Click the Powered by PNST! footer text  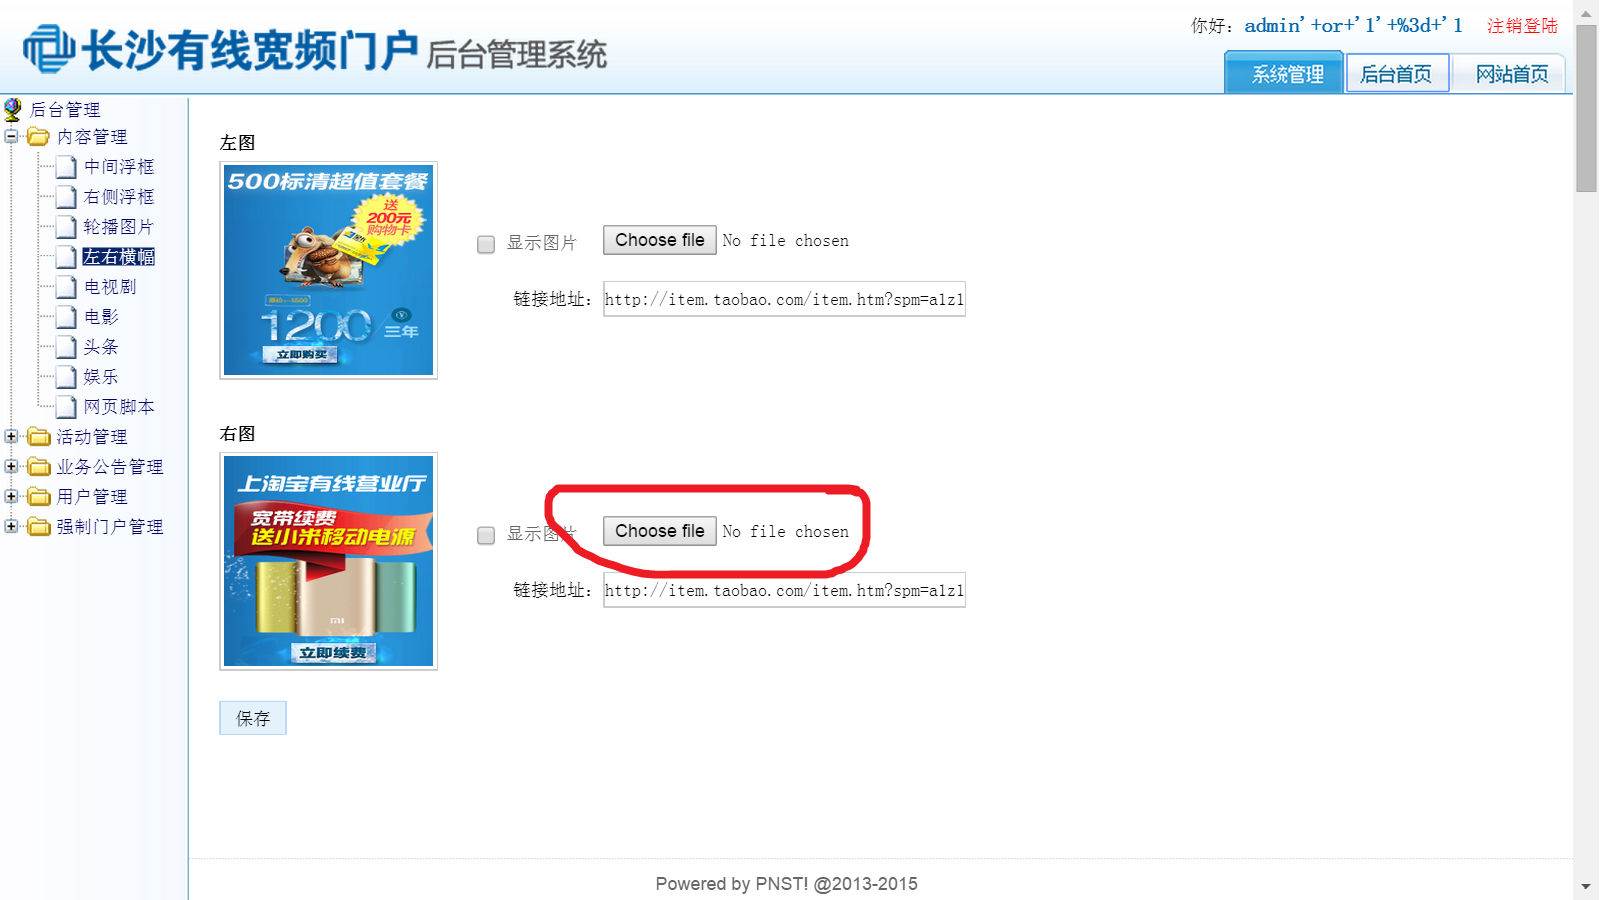point(786,884)
